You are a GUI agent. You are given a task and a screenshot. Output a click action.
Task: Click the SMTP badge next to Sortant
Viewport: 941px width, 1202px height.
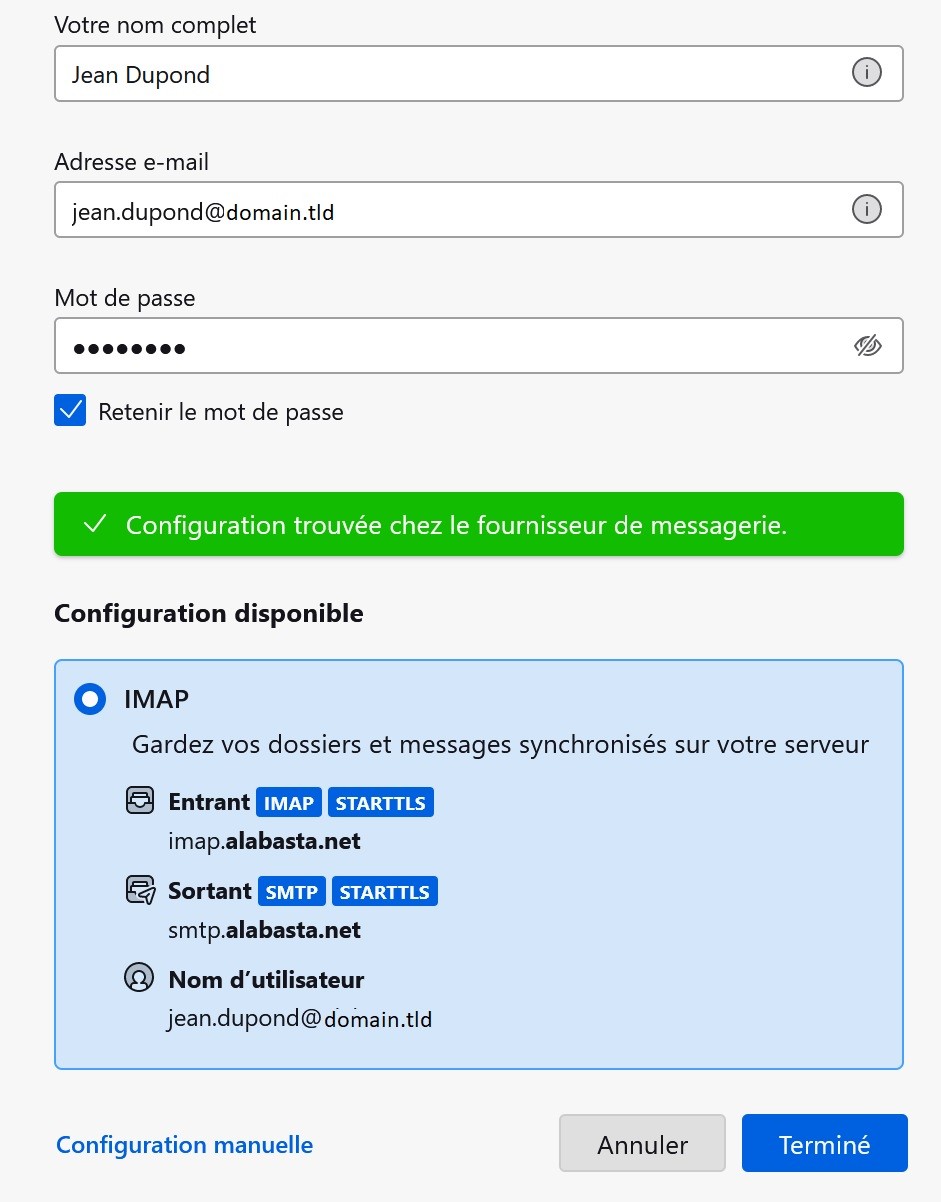click(x=291, y=890)
